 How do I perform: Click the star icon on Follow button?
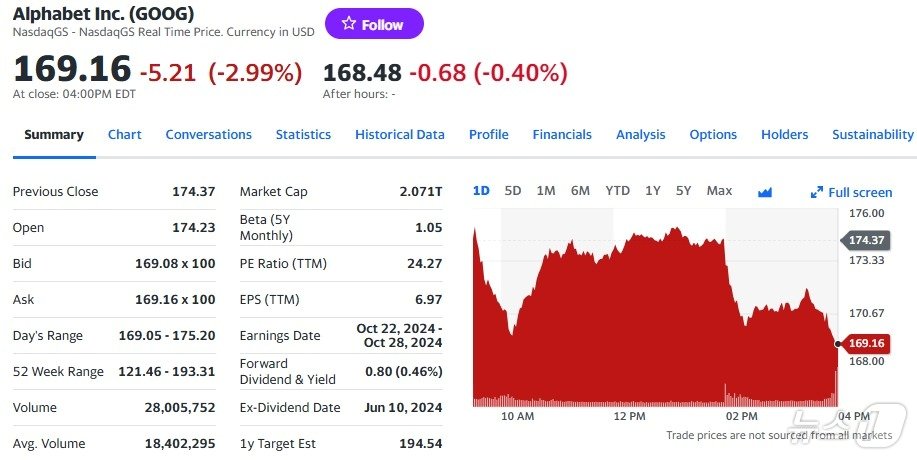coord(348,24)
